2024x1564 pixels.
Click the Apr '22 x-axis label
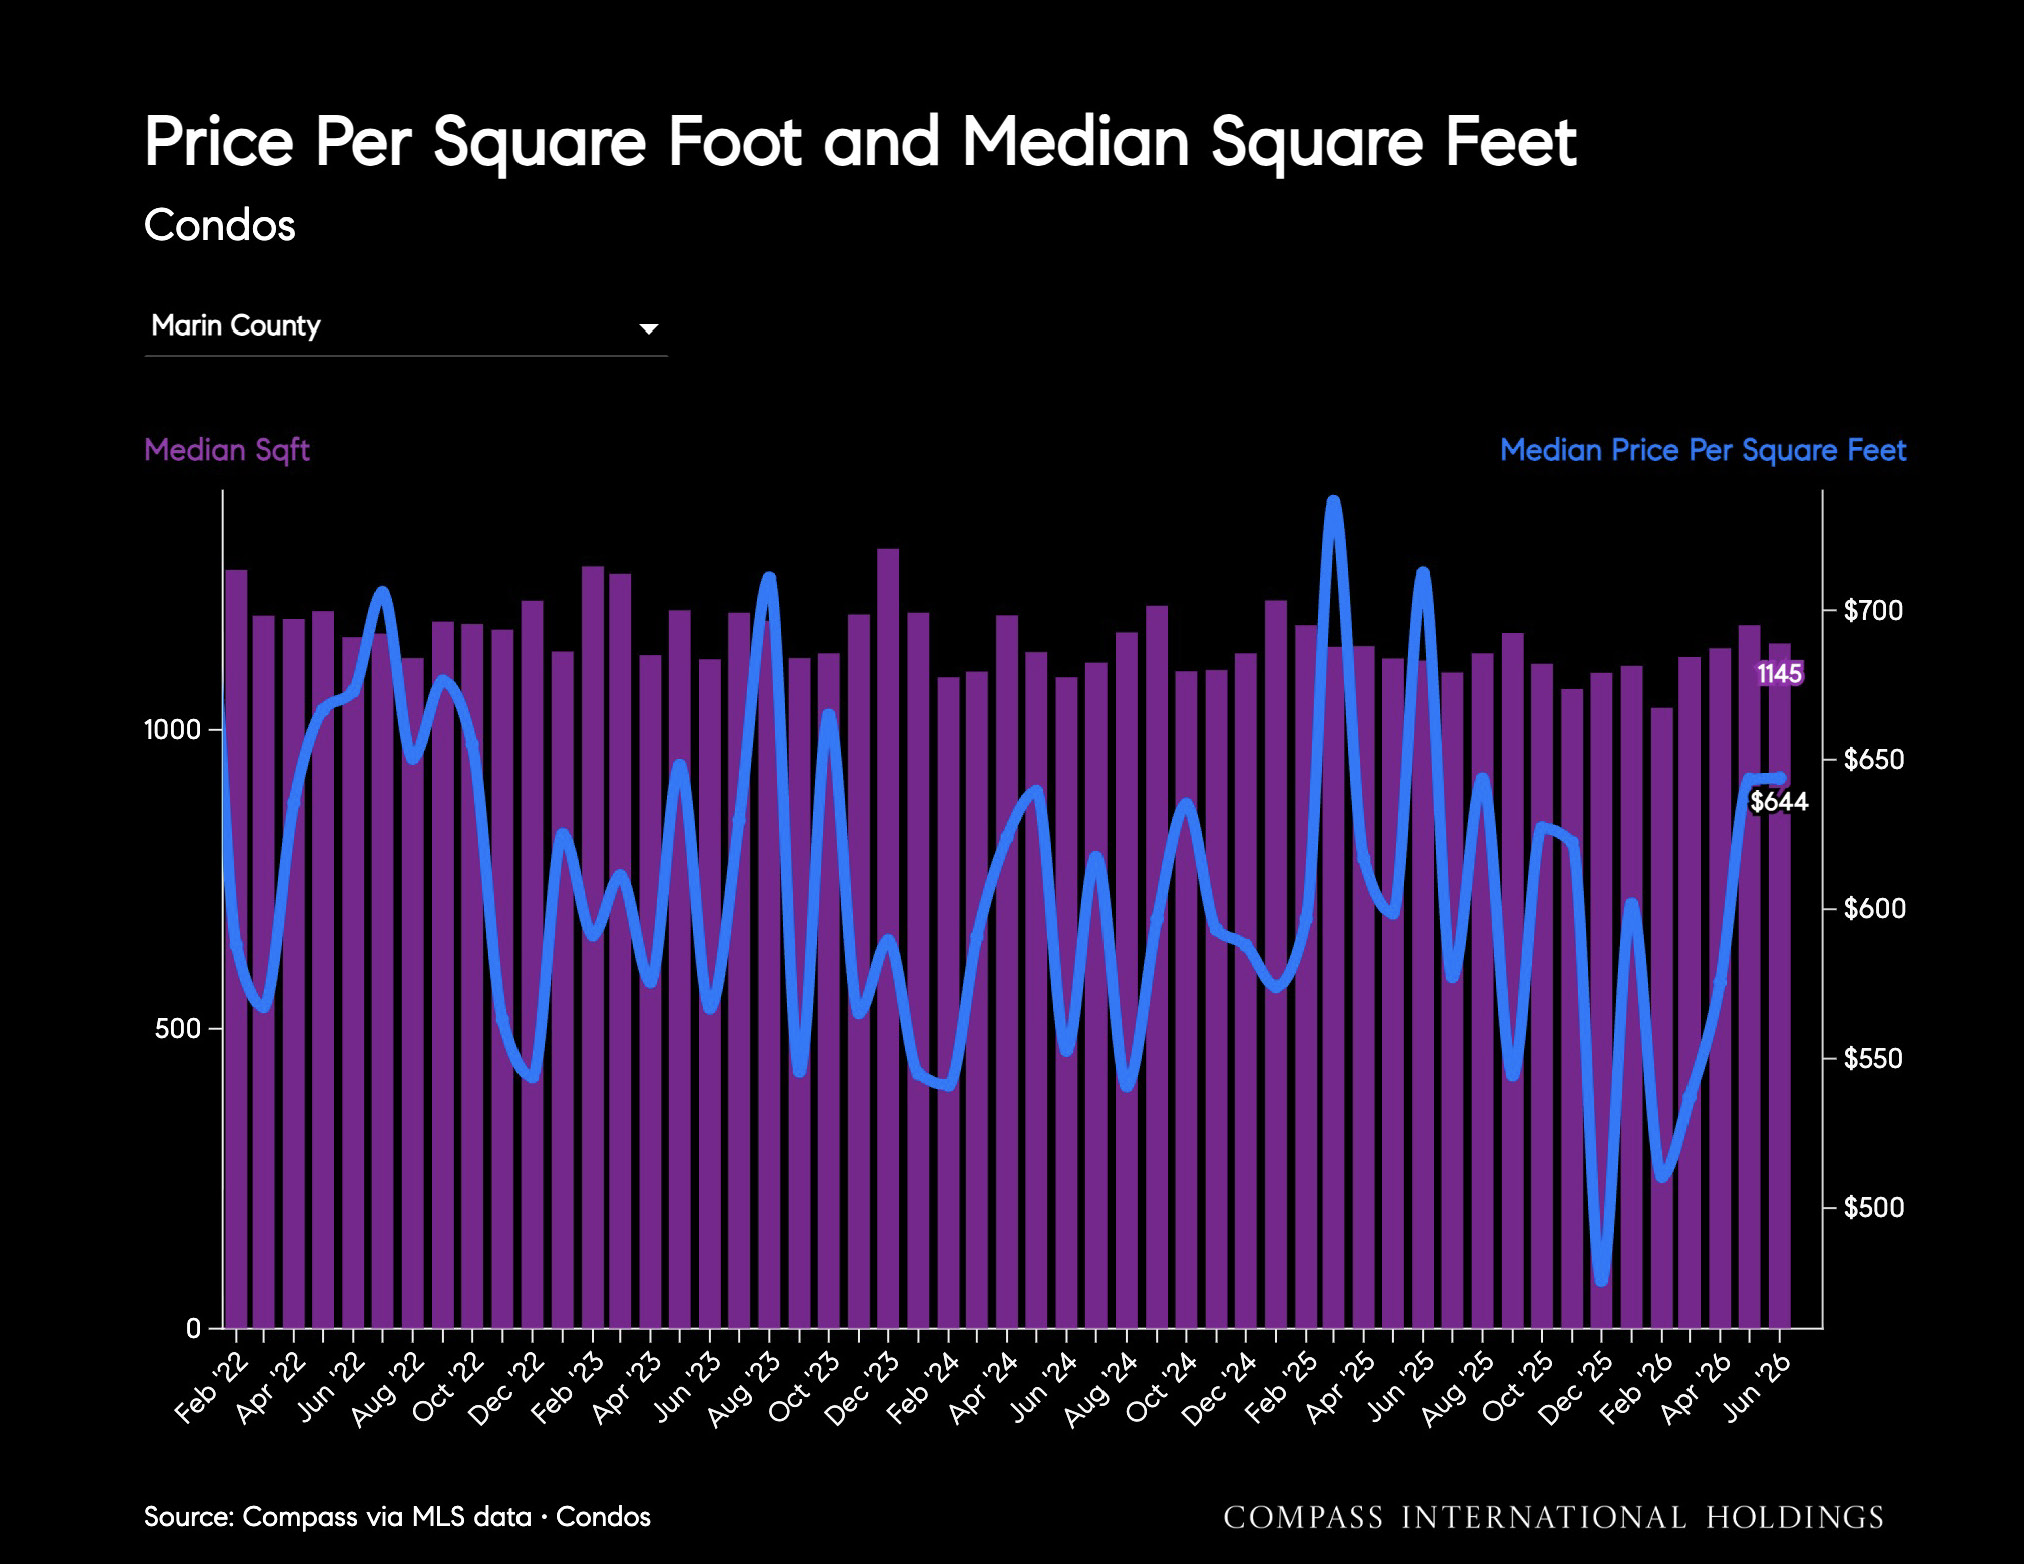click(x=272, y=1387)
